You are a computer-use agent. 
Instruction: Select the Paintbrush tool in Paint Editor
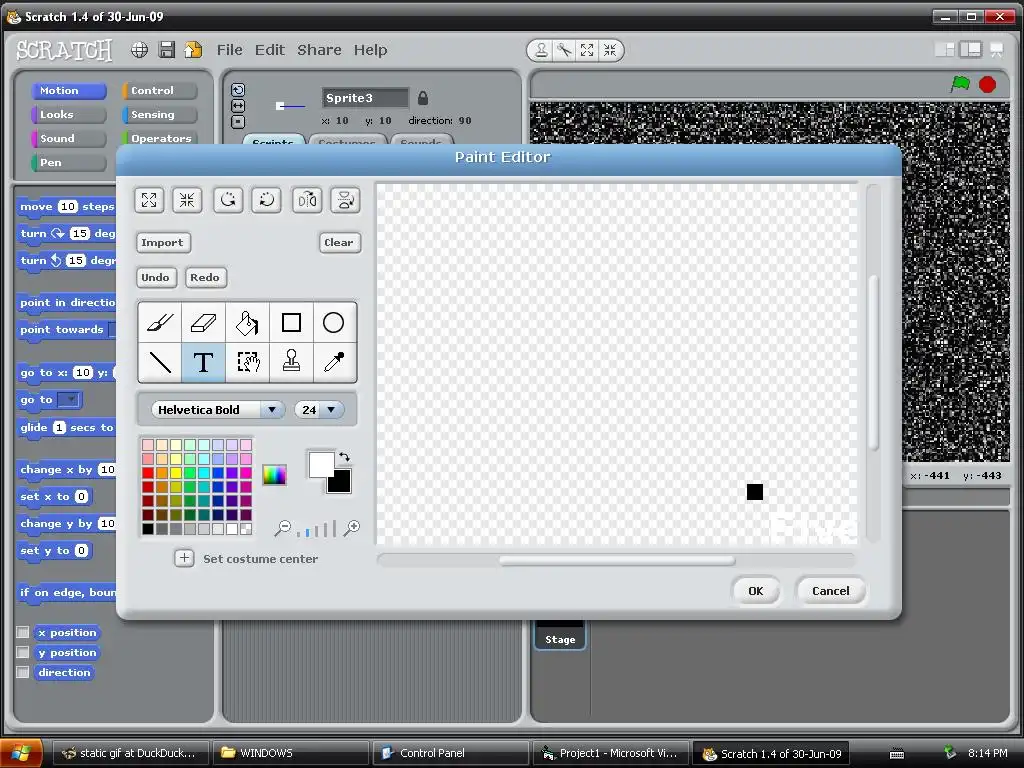pos(160,323)
